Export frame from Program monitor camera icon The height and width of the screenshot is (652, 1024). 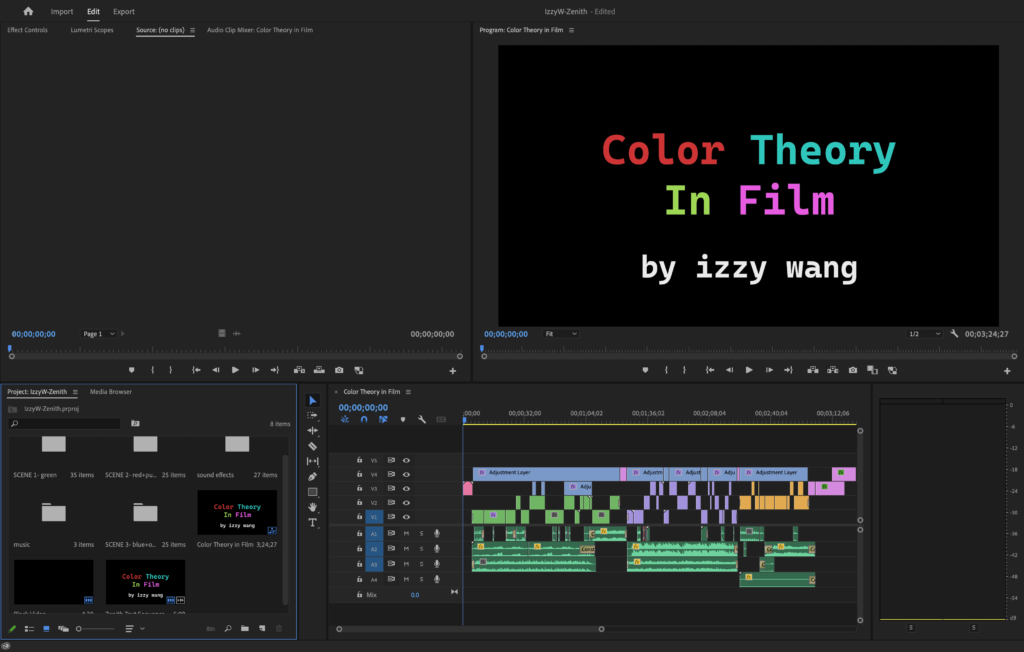click(853, 370)
